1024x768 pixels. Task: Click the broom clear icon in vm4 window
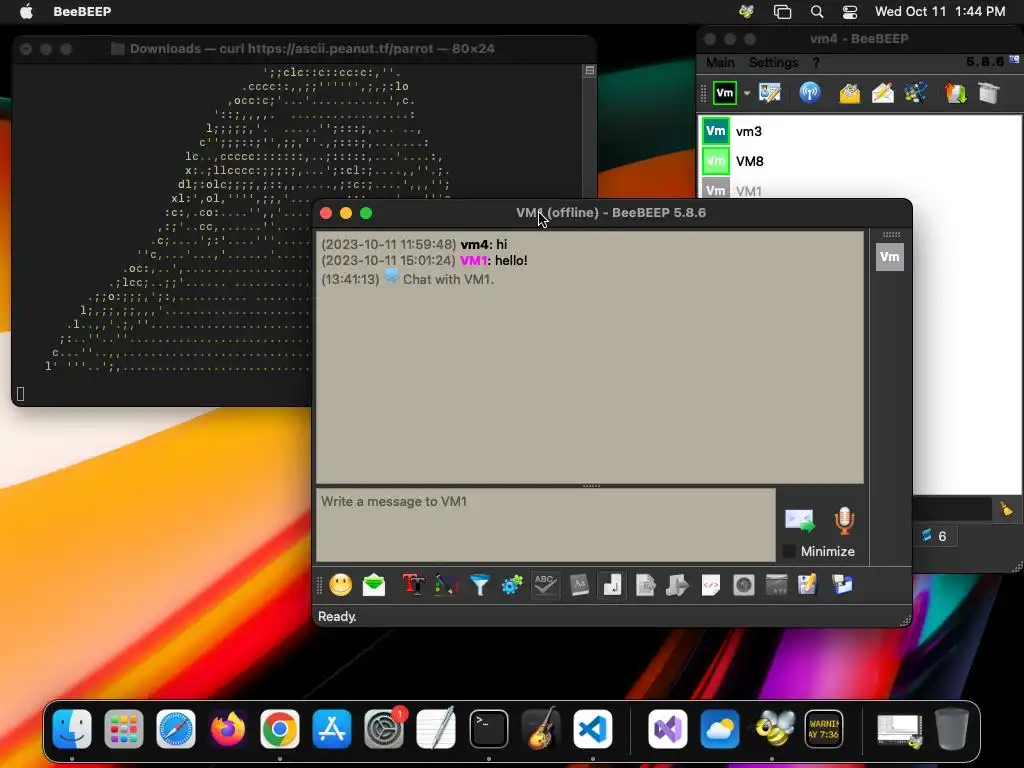pyautogui.click(x=1006, y=509)
